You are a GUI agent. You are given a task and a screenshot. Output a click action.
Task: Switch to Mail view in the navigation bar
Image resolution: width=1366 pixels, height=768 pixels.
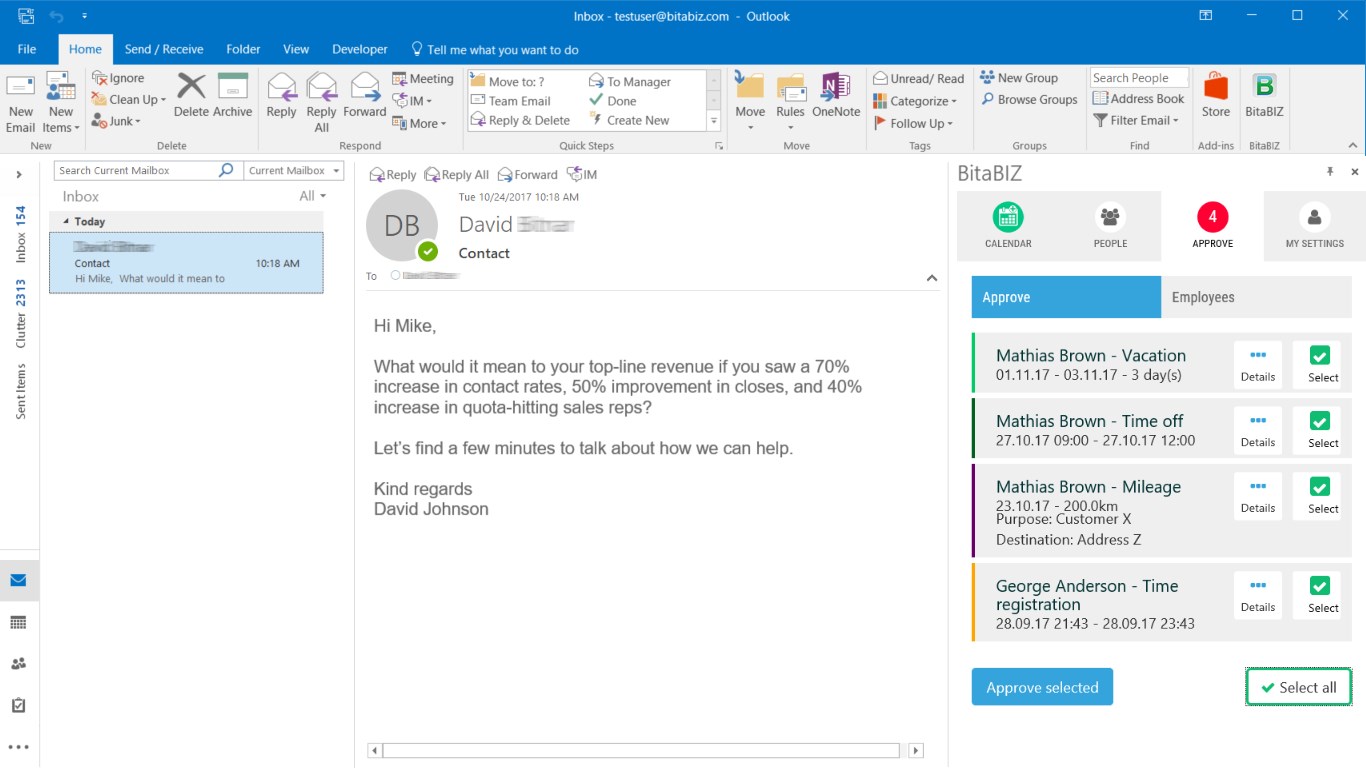[x=19, y=580]
